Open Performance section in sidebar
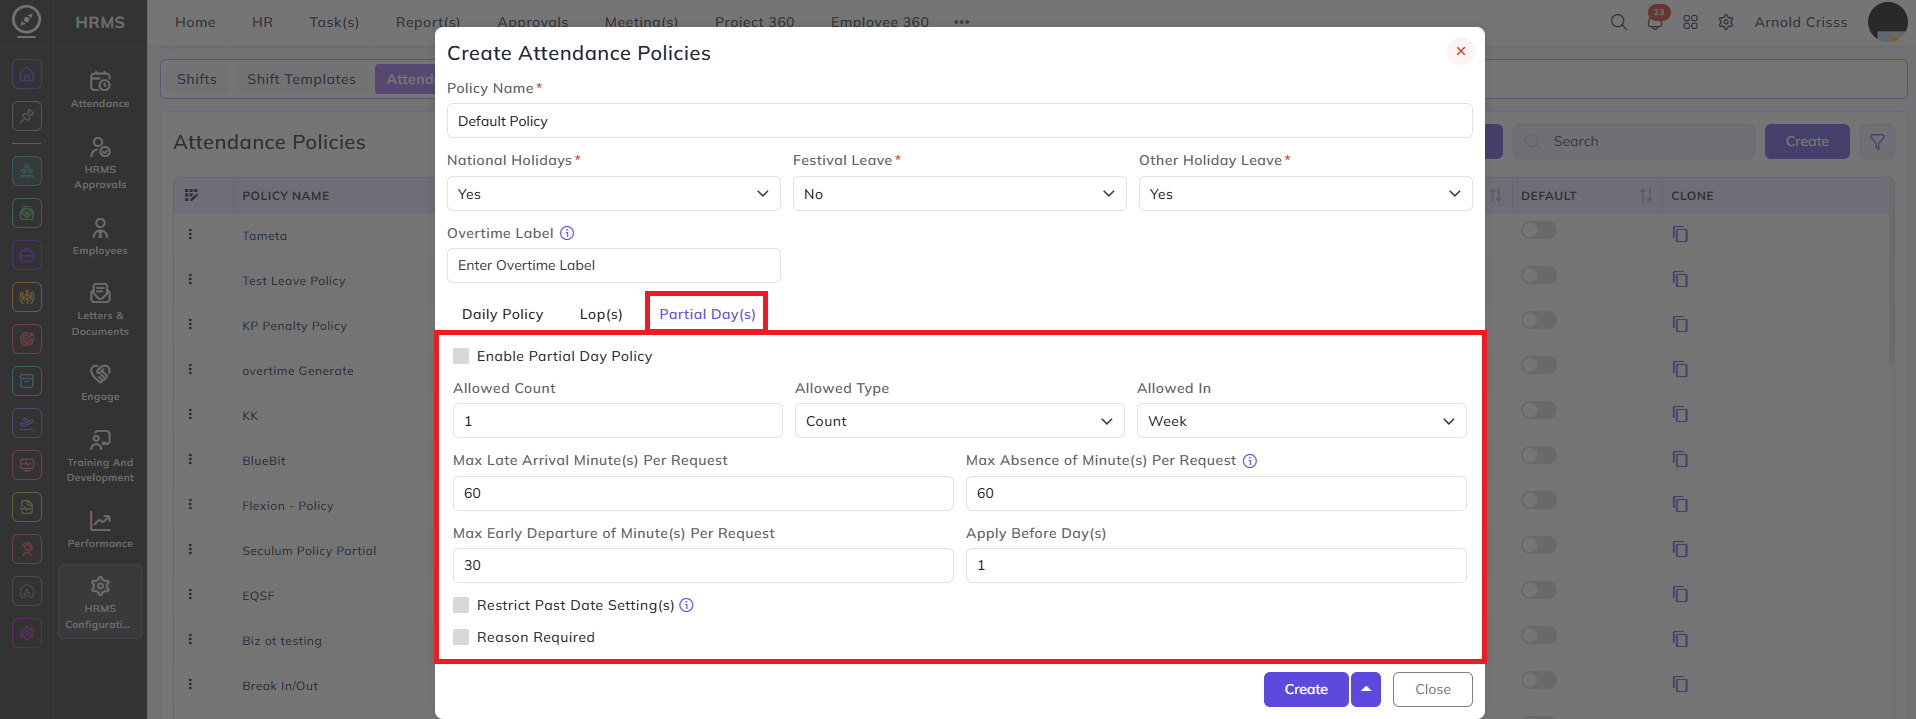The width and height of the screenshot is (1916, 719). [100, 530]
